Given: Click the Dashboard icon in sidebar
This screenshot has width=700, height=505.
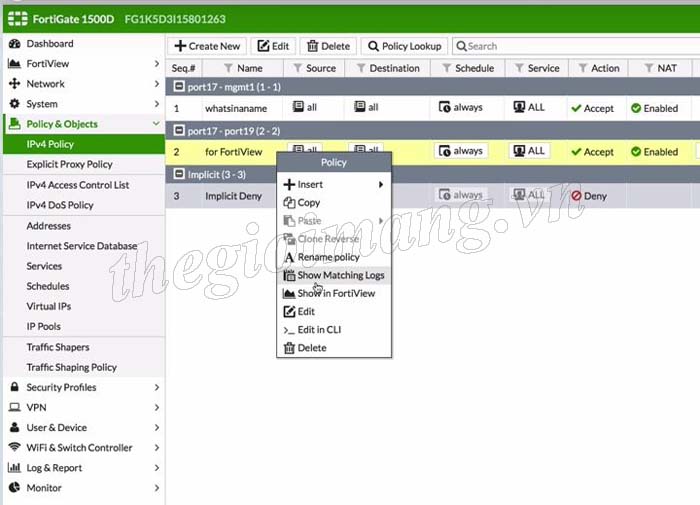Looking at the screenshot, I should pyautogui.click(x=15, y=44).
